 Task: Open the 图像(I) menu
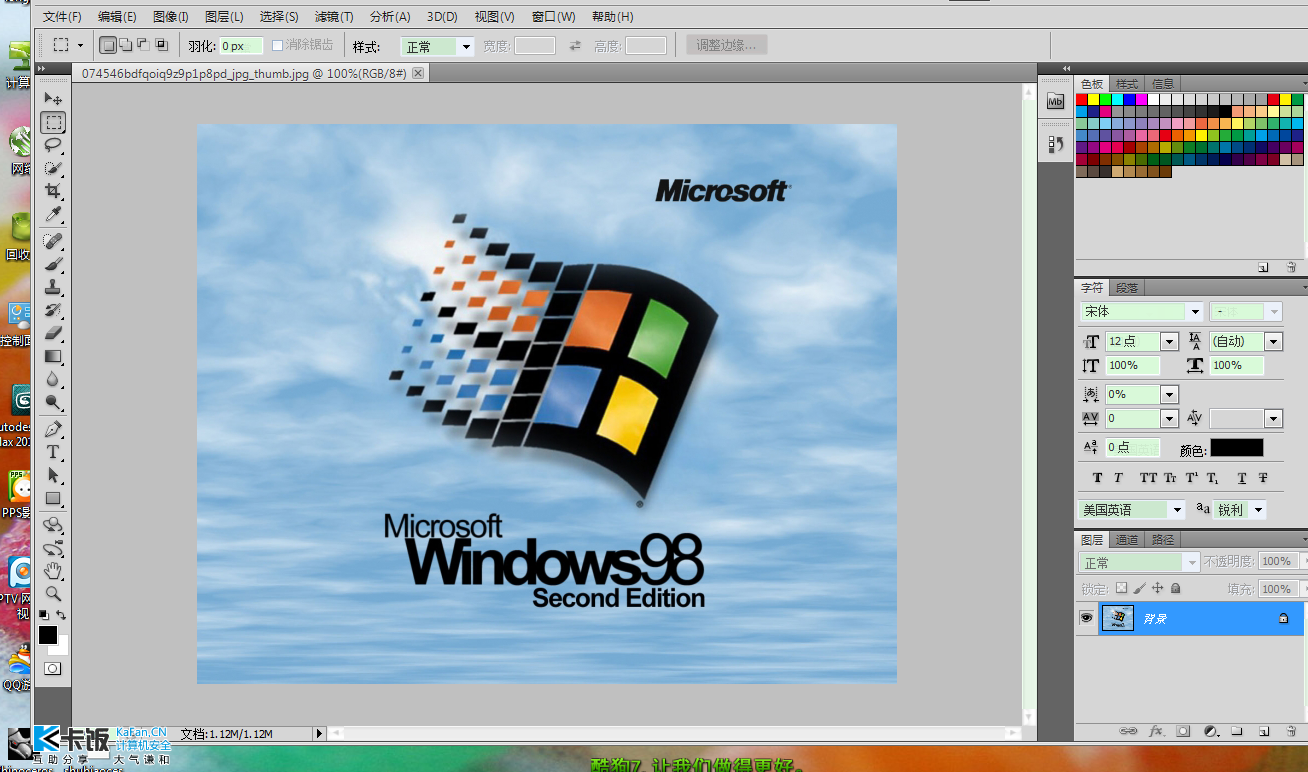[x=171, y=17]
